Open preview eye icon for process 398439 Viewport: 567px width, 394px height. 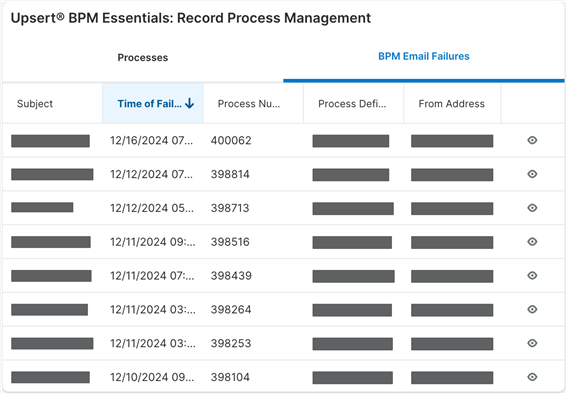click(x=532, y=275)
